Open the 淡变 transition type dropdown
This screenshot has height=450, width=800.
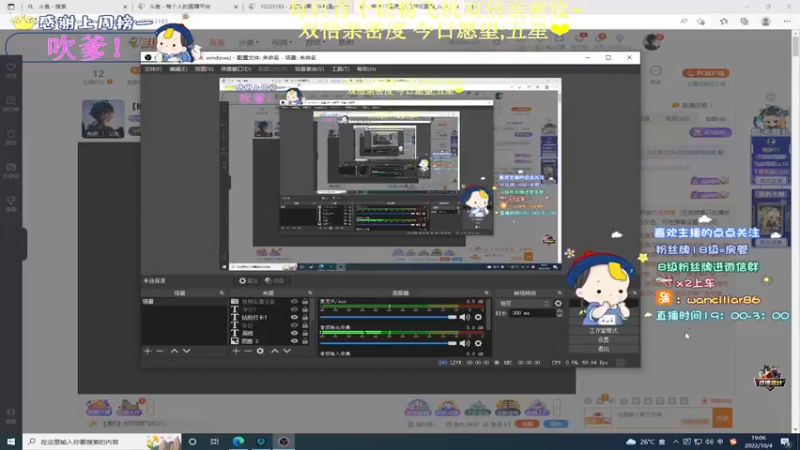pos(524,304)
